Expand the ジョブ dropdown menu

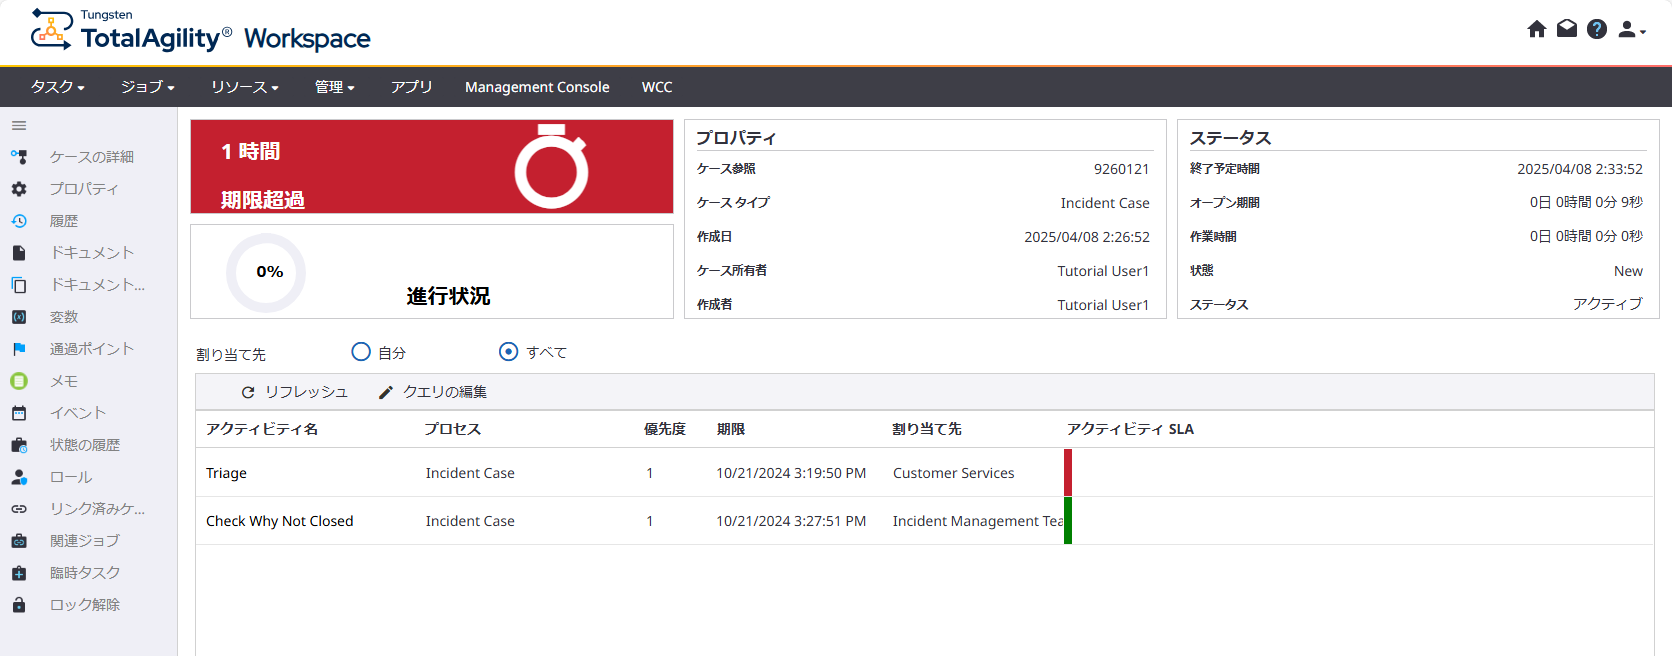click(x=147, y=87)
